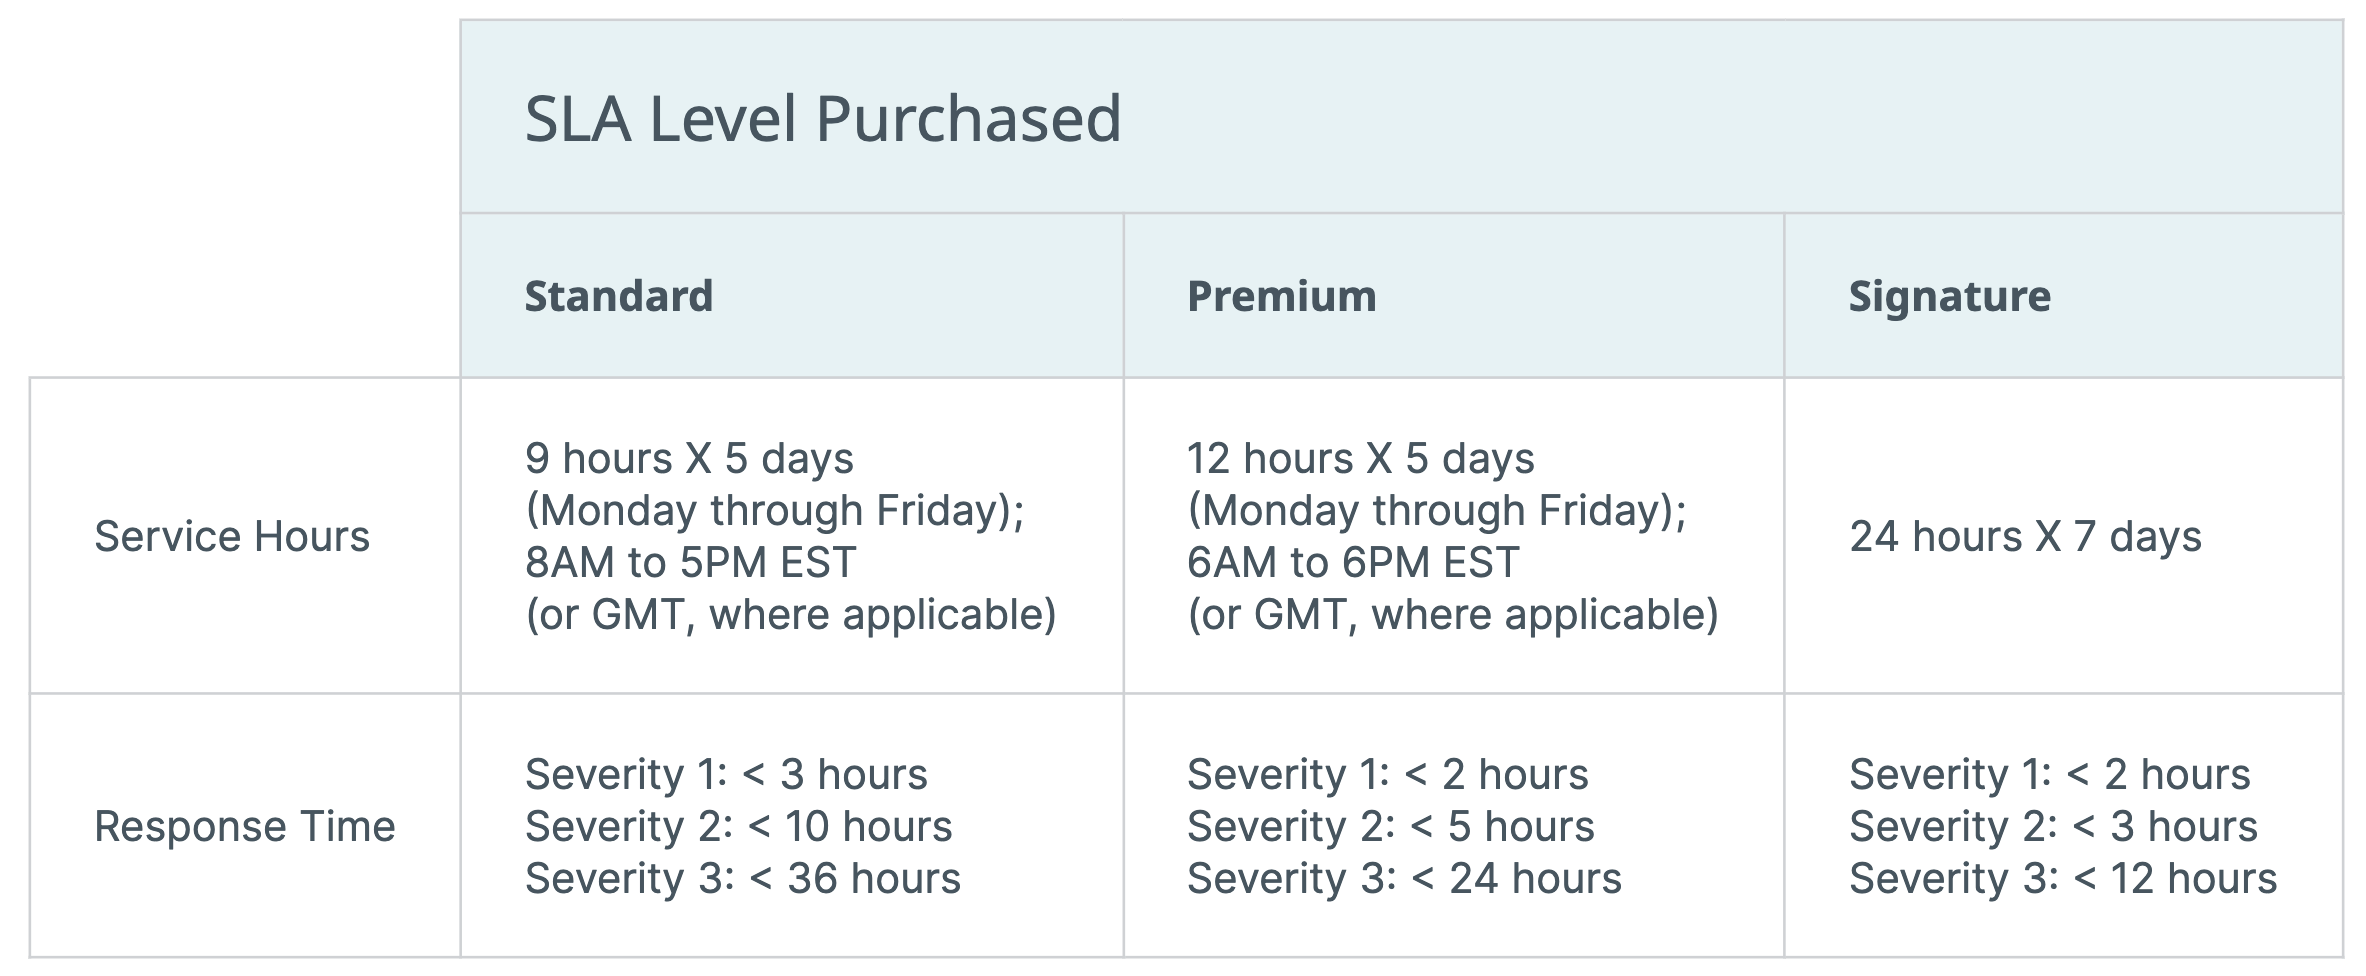Click Premium Severity 3 under 24 hours
Viewport: 2366px width, 976px height.
tap(1404, 878)
